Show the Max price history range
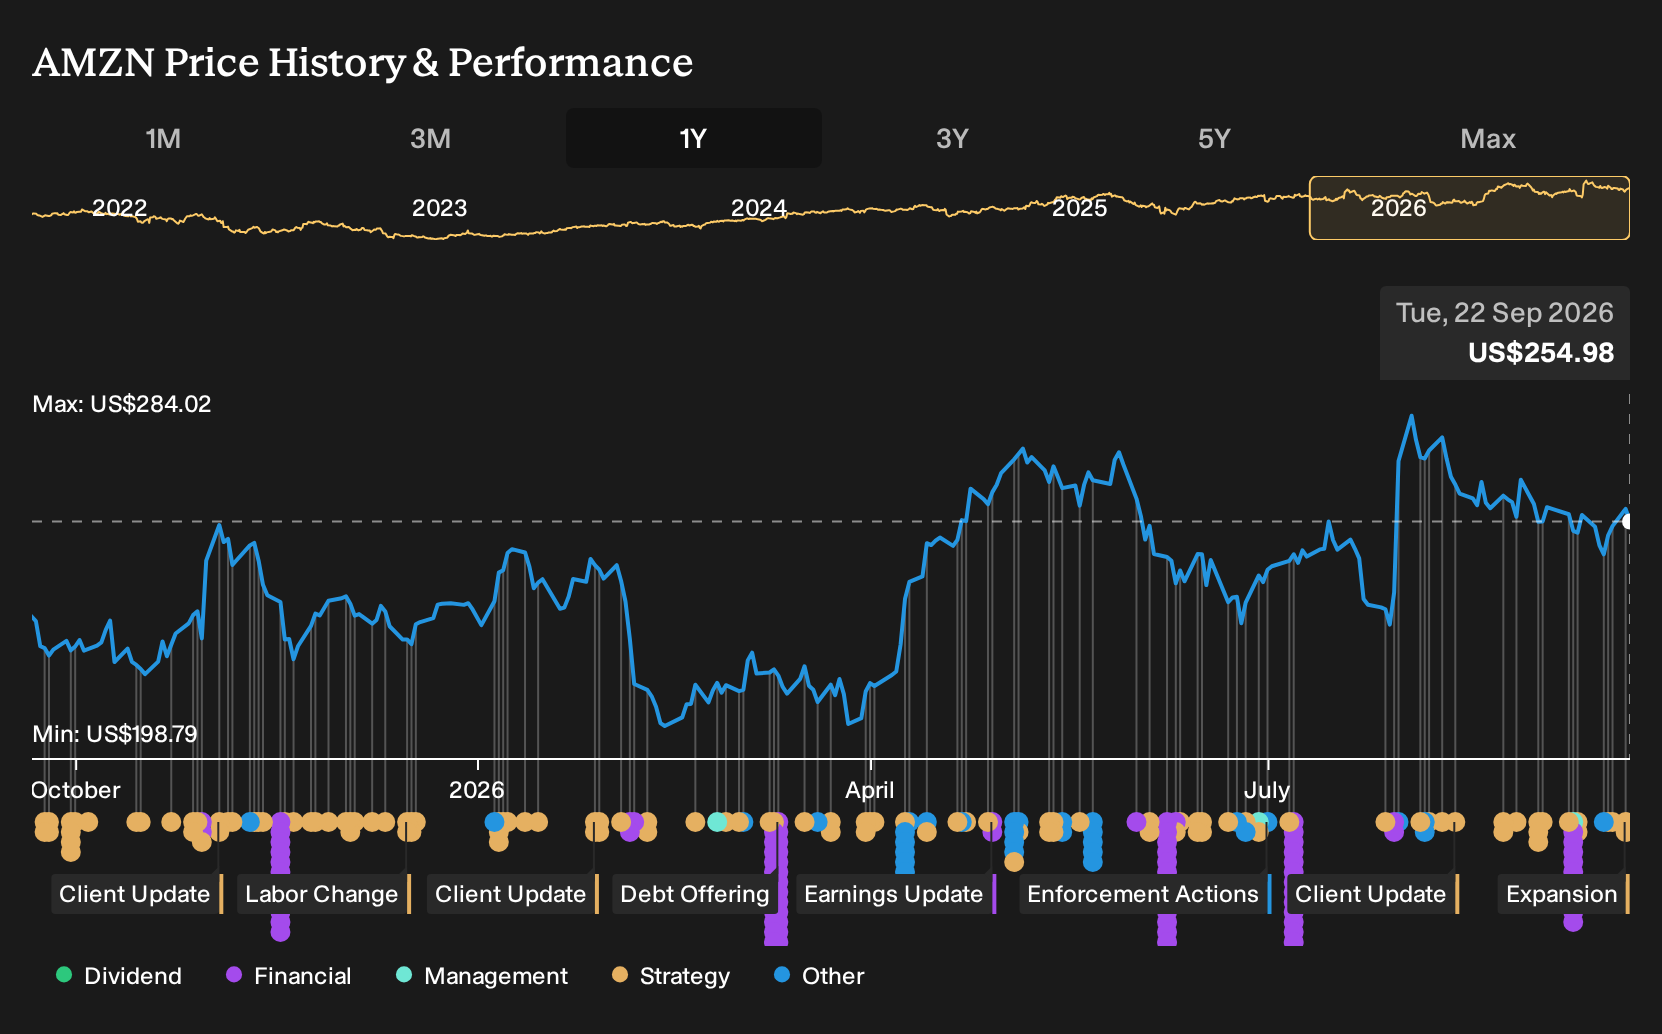This screenshot has width=1662, height=1034. [1488, 138]
